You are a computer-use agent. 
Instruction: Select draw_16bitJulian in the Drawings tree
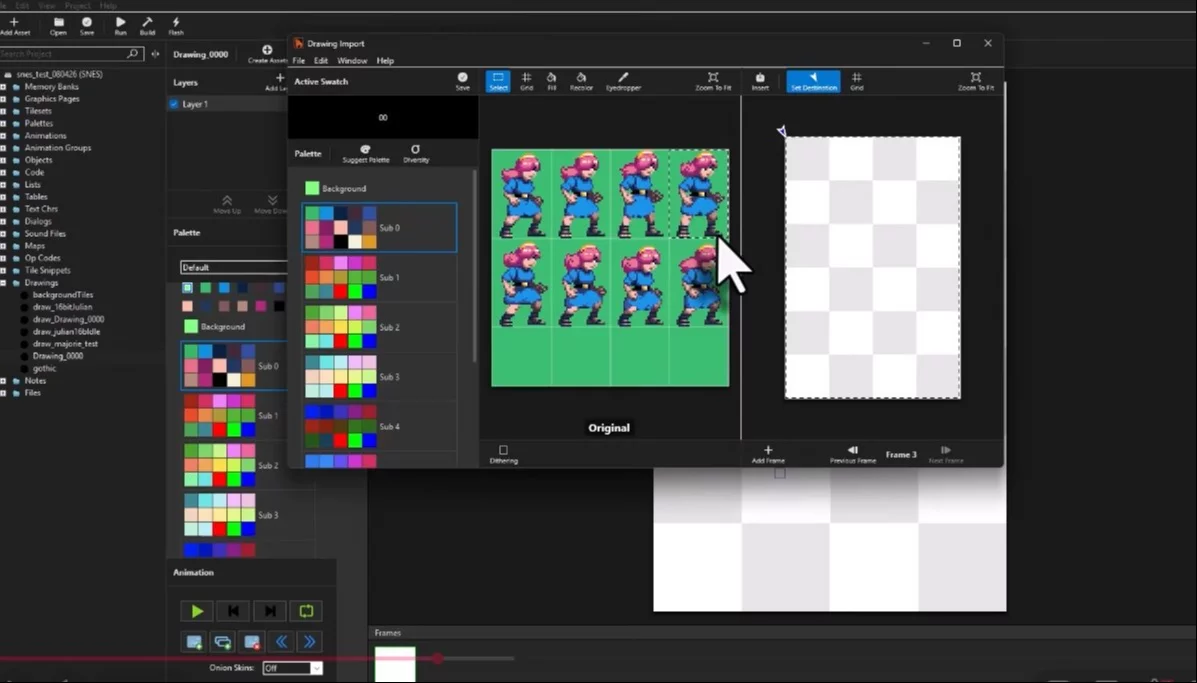coord(63,307)
